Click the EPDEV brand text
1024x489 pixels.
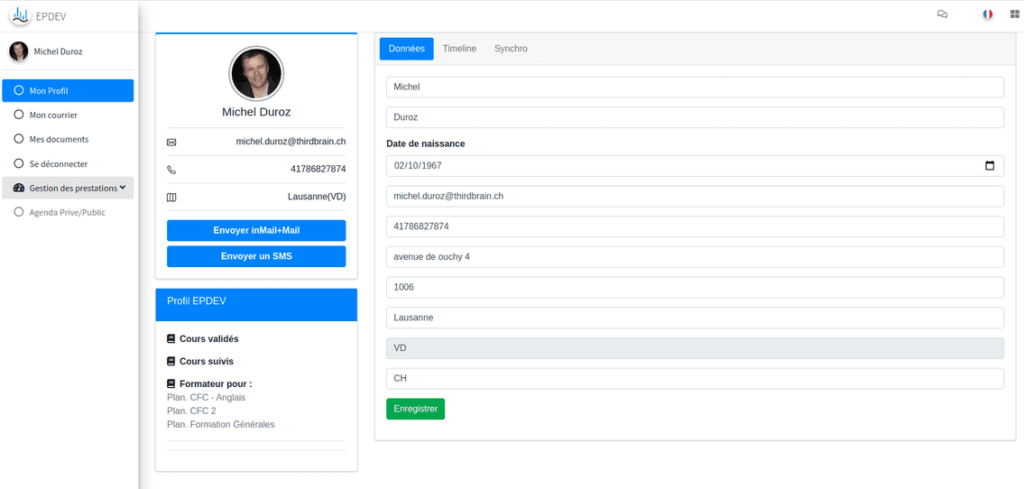pyautogui.click(x=51, y=16)
